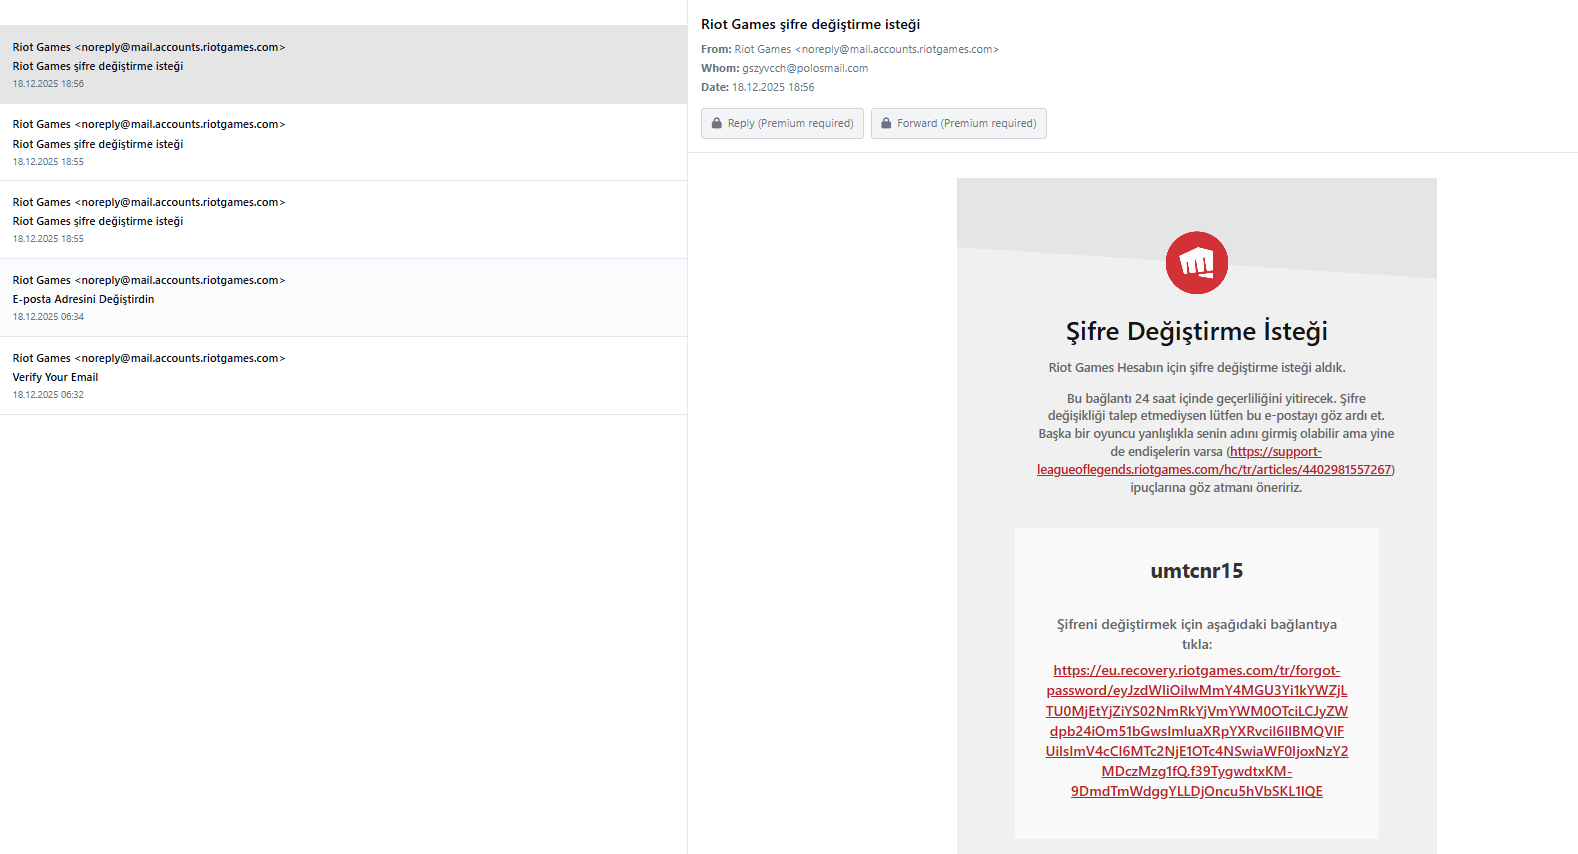Click the "From:" sender line in the header
Screen dimensions: 1578x854
point(850,49)
